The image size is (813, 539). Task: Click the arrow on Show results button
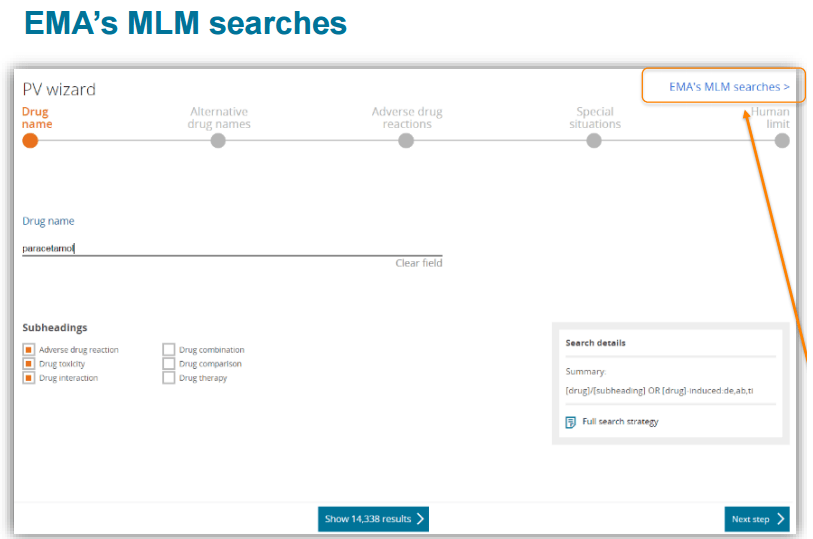420,519
